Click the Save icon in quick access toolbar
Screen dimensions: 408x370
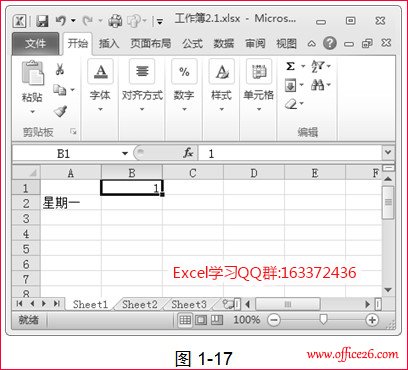[42, 22]
